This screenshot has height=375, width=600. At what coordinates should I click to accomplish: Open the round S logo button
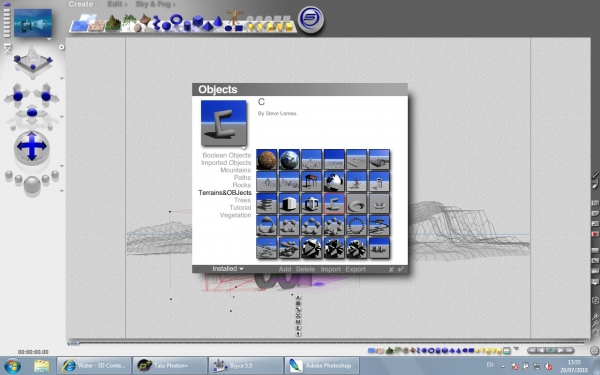311,20
